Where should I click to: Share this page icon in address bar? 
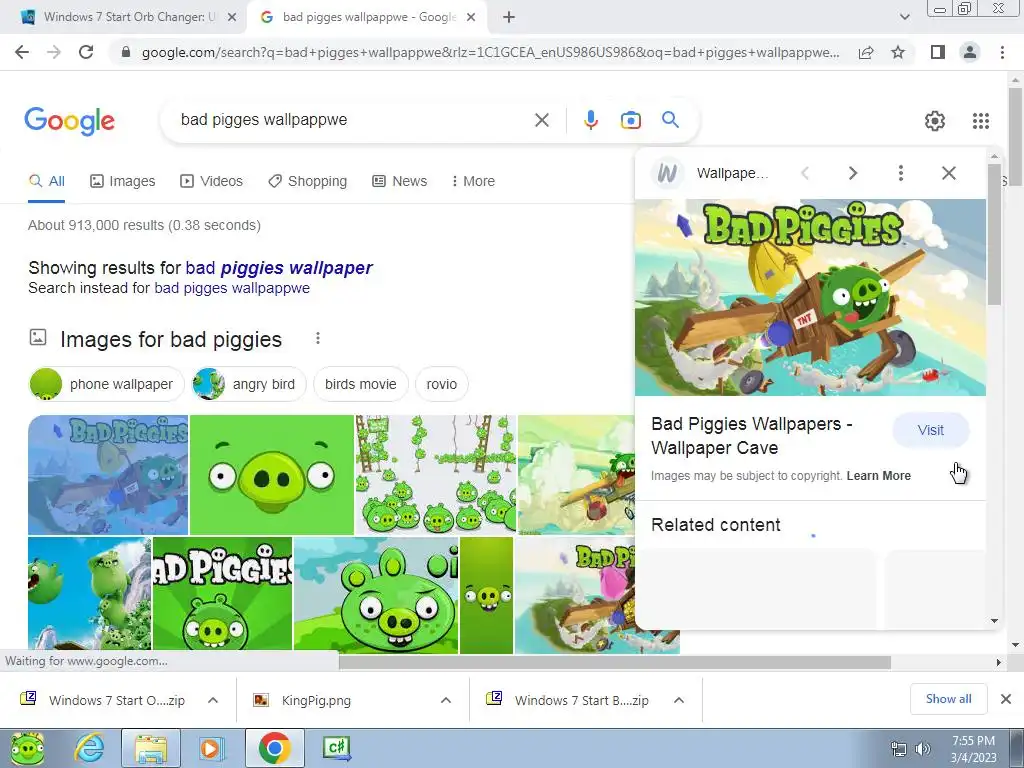[x=866, y=52]
